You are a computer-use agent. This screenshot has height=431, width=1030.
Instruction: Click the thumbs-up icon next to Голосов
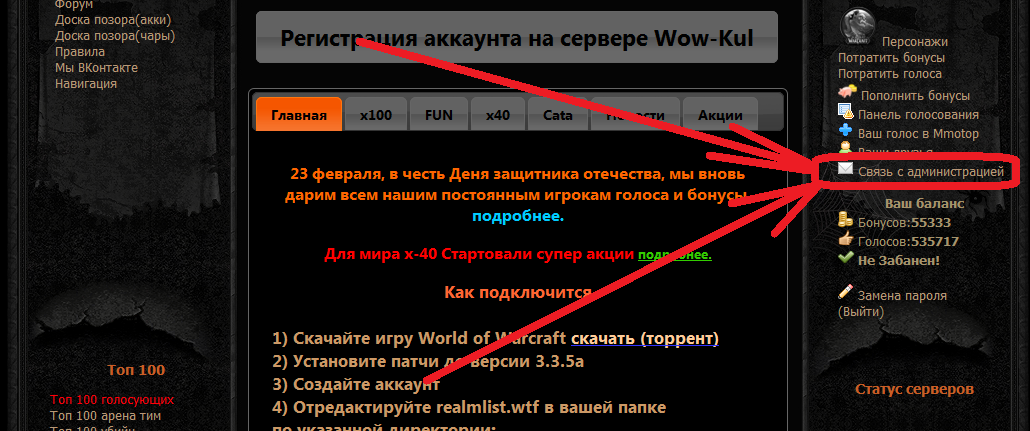pos(846,239)
